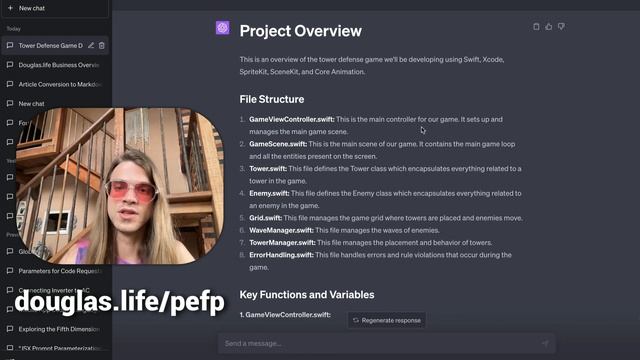Click chat bubble icon beside Douglas.life Business
The height and width of the screenshot is (360, 640).
coord(10,65)
